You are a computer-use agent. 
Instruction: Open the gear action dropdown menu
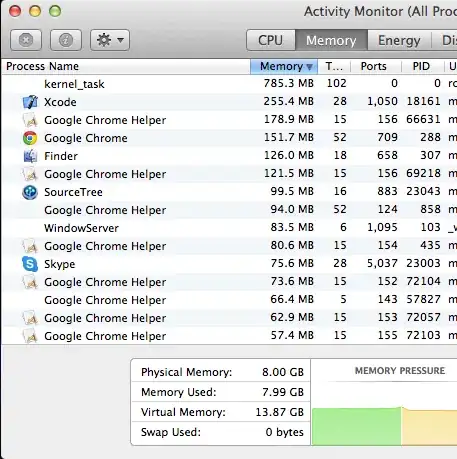[x=110, y=40]
